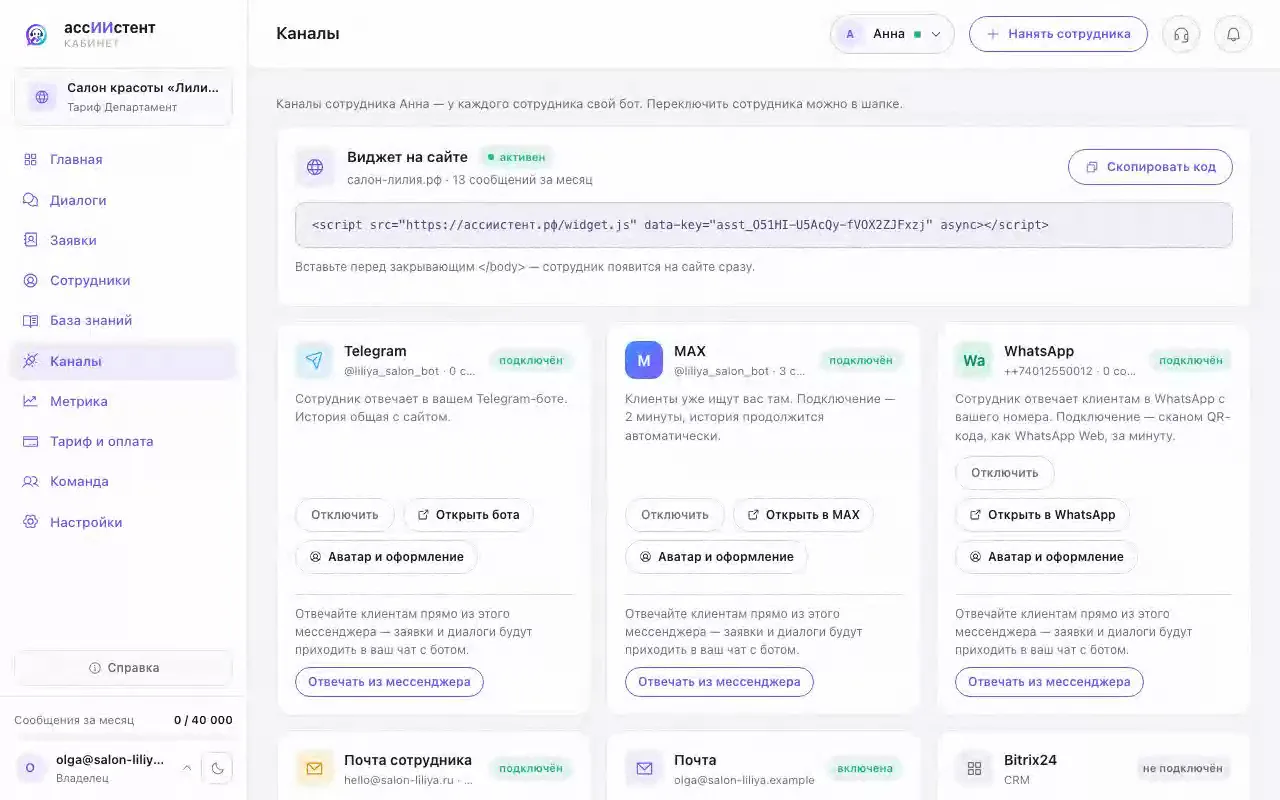Click Открыть в MAX button
The width and height of the screenshot is (1280, 800).
pyautogui.click(x=803, y=515)
